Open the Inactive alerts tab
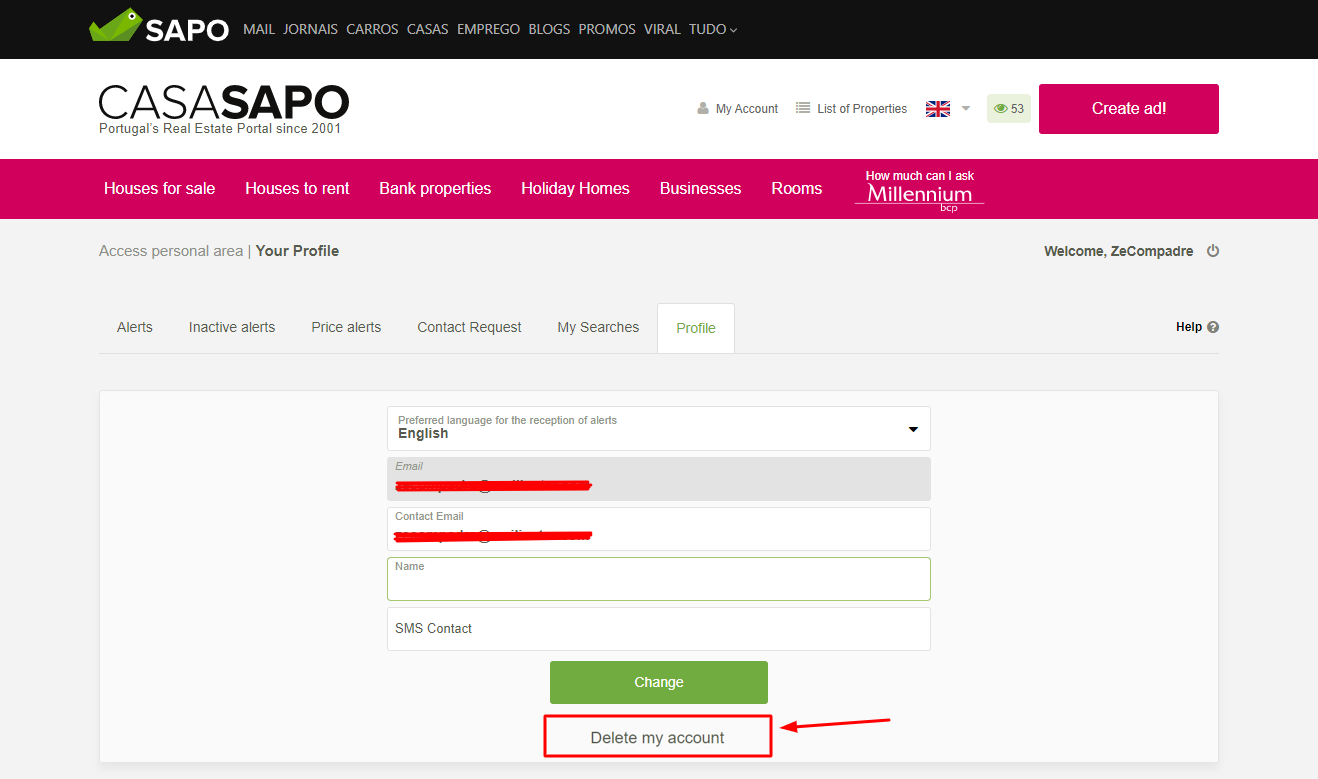 (x=232, y=327)
